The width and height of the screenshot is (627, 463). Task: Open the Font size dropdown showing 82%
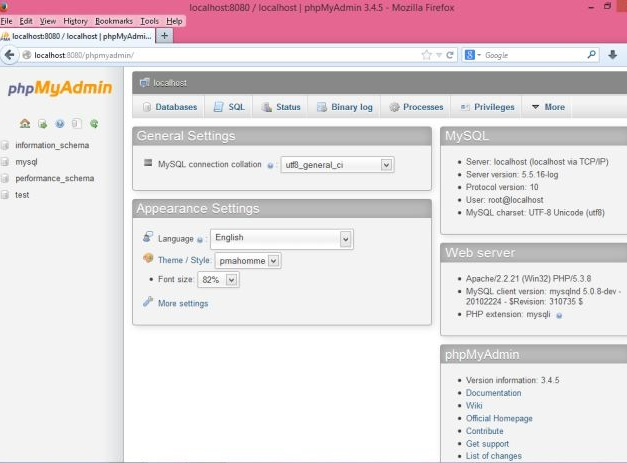(218, 279)
